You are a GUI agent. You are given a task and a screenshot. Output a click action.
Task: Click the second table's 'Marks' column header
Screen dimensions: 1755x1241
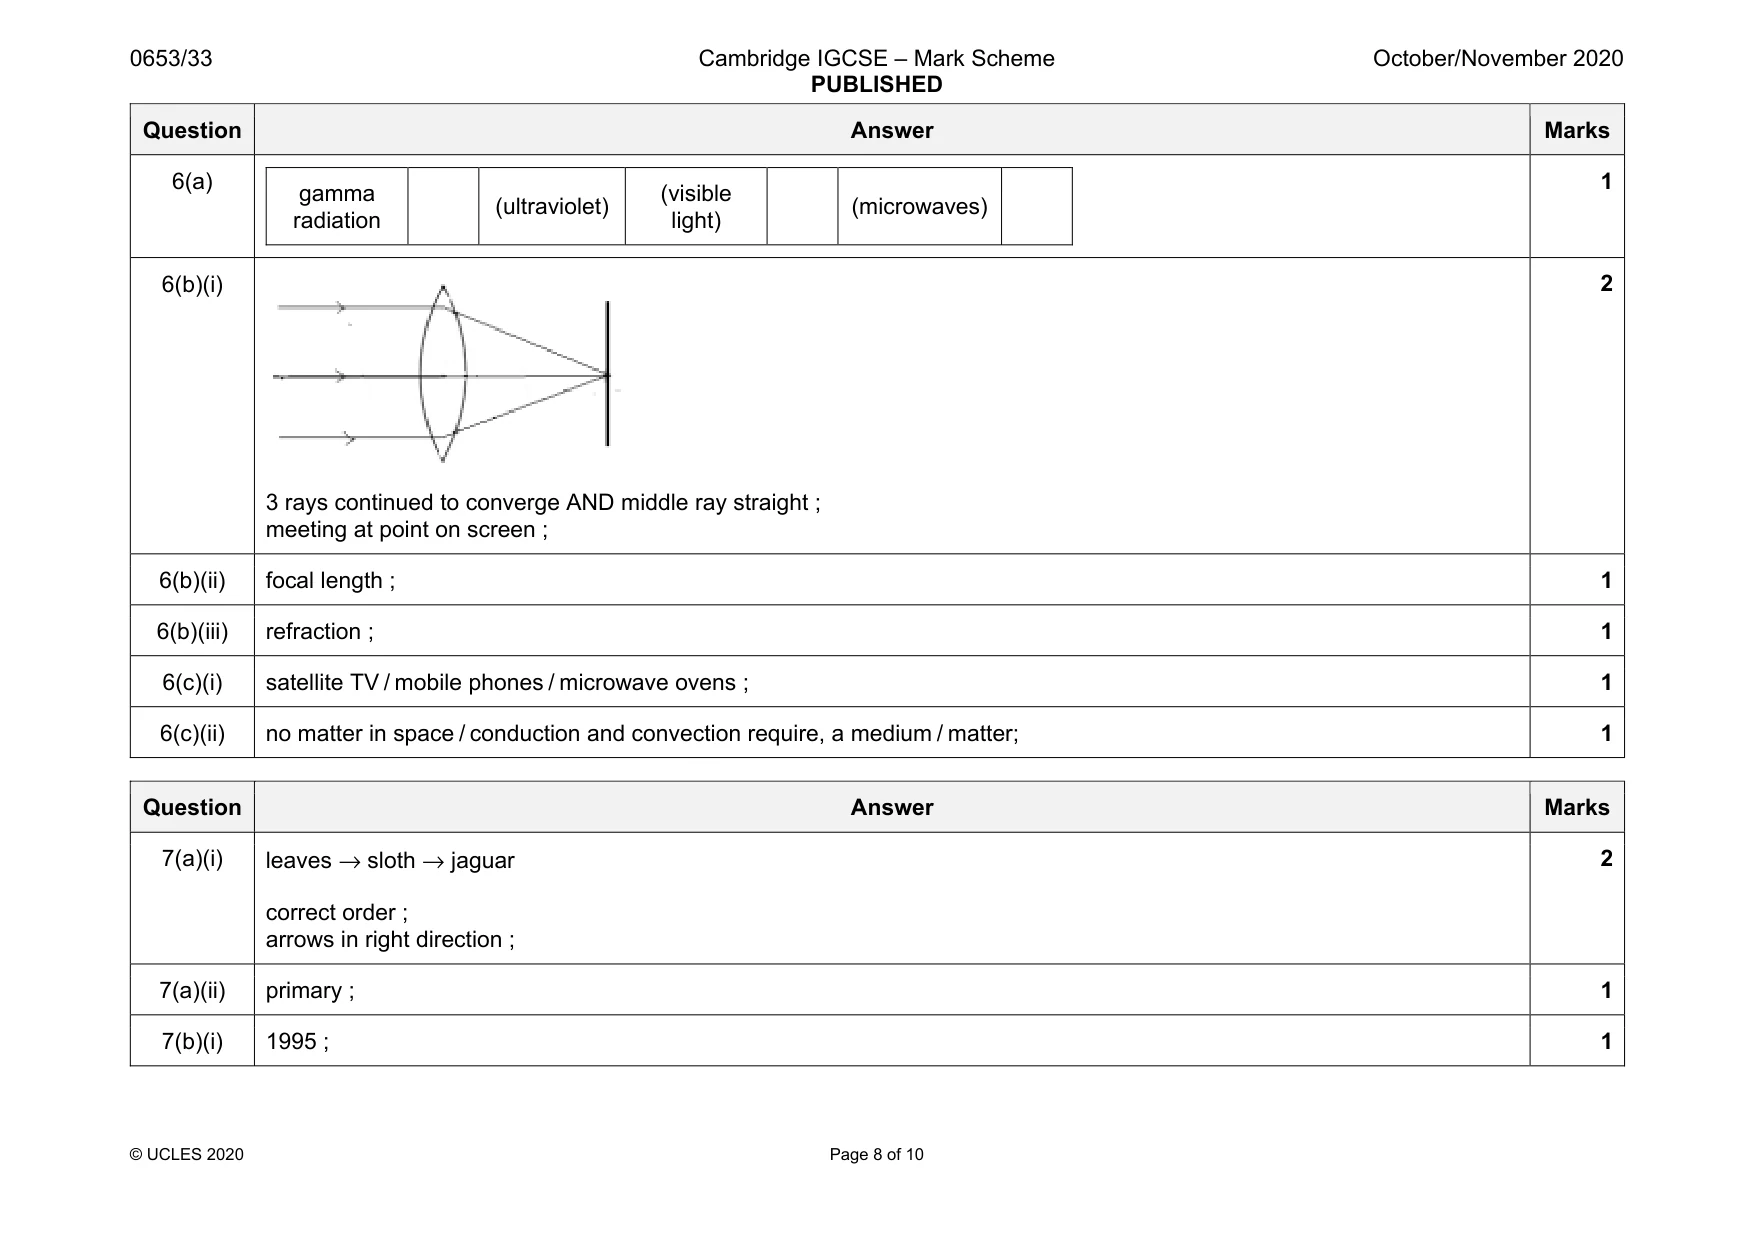[1577, 807]
